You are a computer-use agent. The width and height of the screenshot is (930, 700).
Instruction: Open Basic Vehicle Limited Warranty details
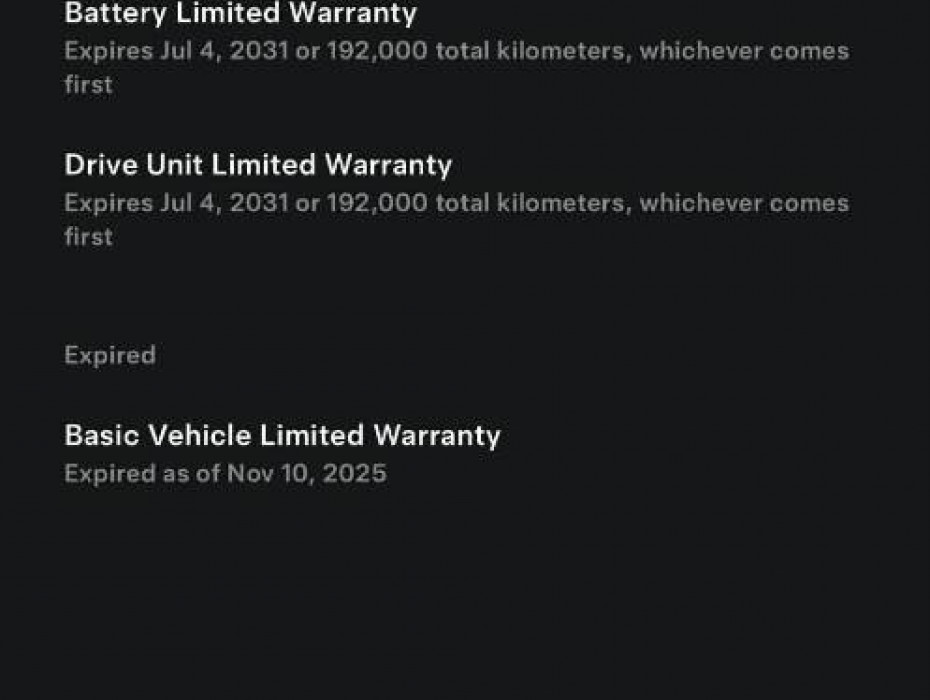tap(282, 436)
